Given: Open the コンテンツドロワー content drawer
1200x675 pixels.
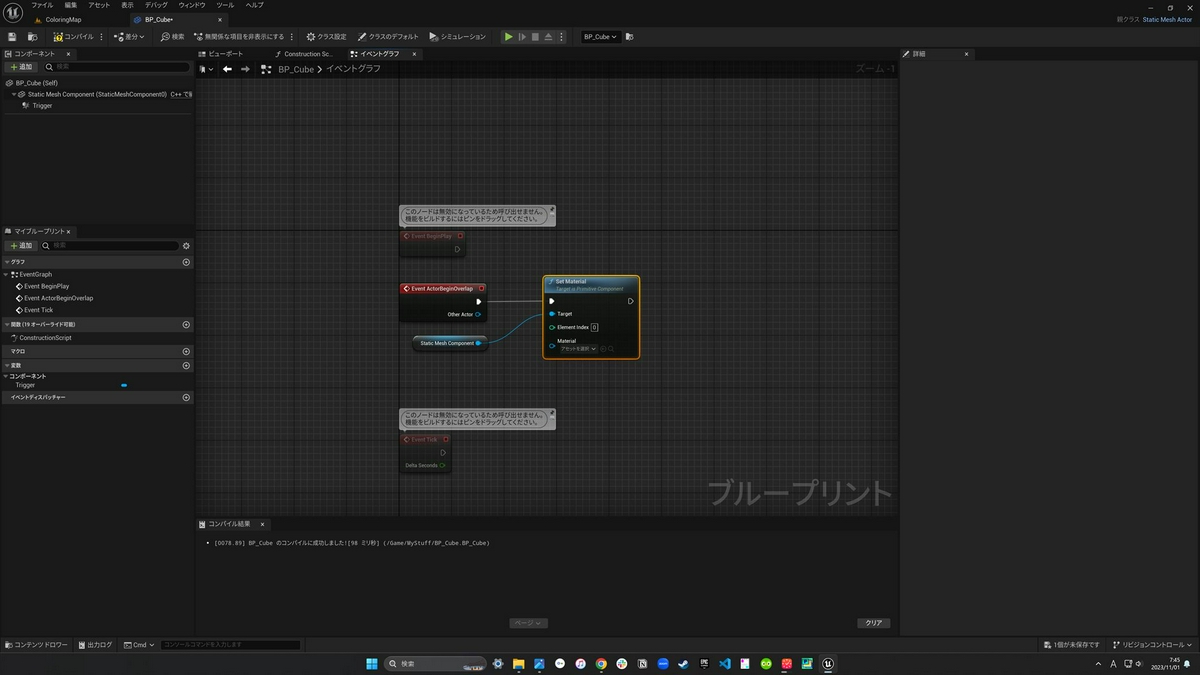Looking at the screenshot, I should point(37,645).
